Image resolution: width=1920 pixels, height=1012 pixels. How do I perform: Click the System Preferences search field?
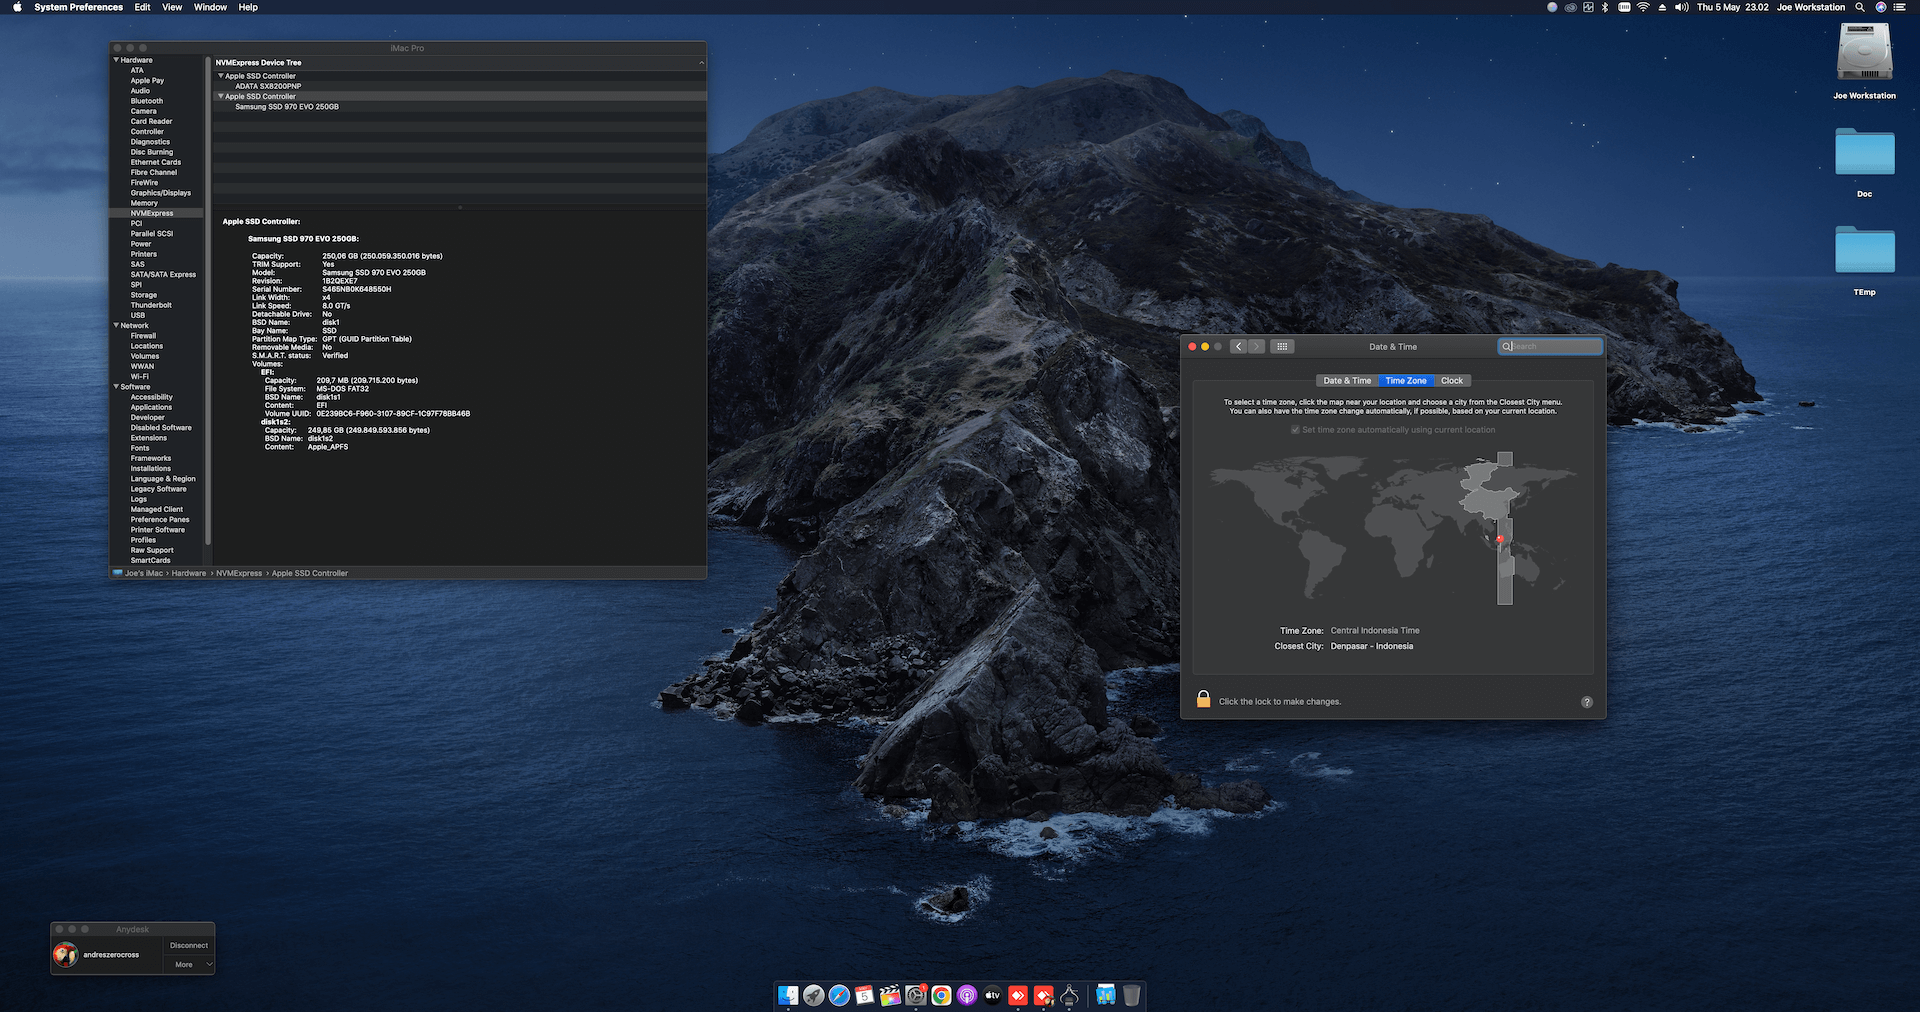click(x=1555, y=347)
